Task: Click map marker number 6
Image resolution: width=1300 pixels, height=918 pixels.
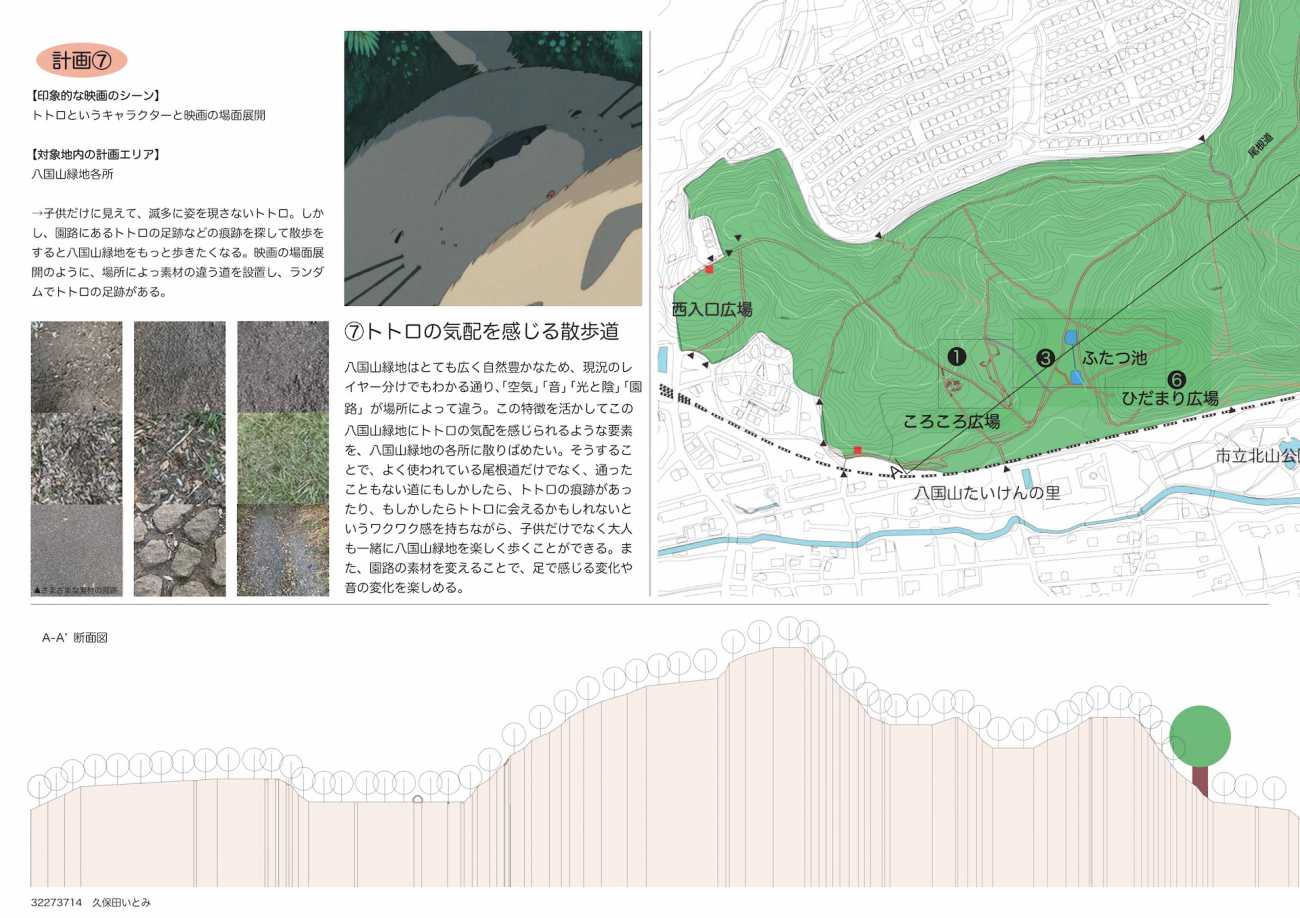Action: (1176, 379)
